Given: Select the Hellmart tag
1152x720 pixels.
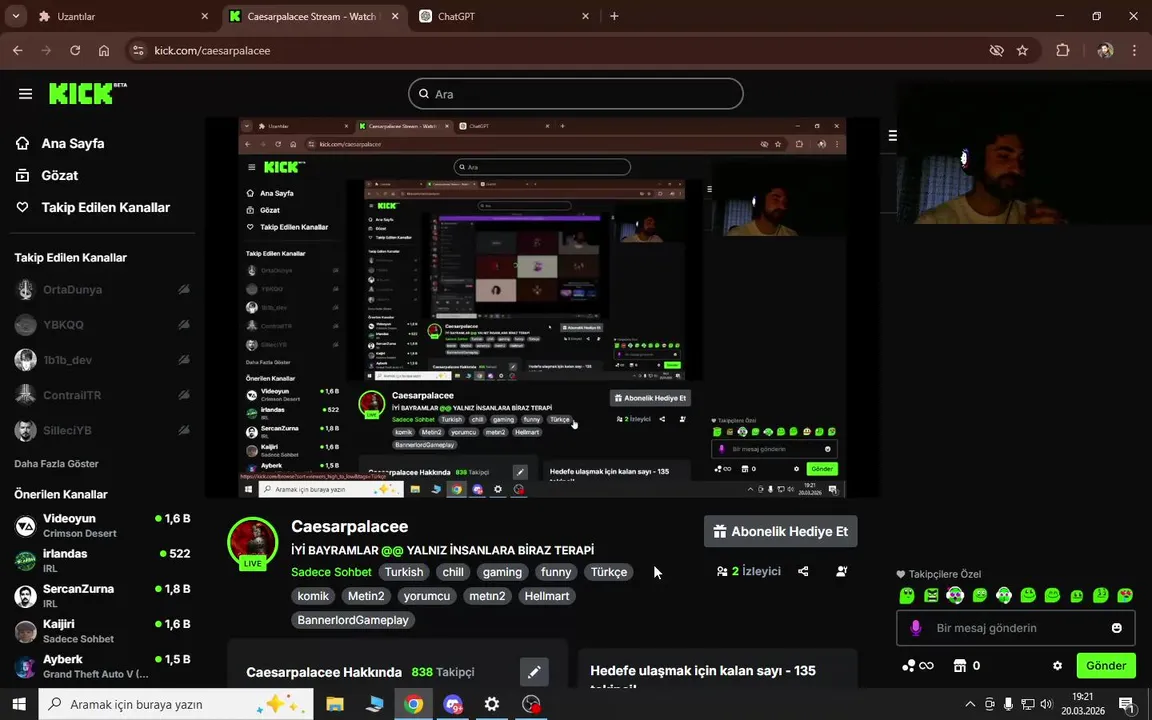Looking at the screenshot, I should click(547, 596).
